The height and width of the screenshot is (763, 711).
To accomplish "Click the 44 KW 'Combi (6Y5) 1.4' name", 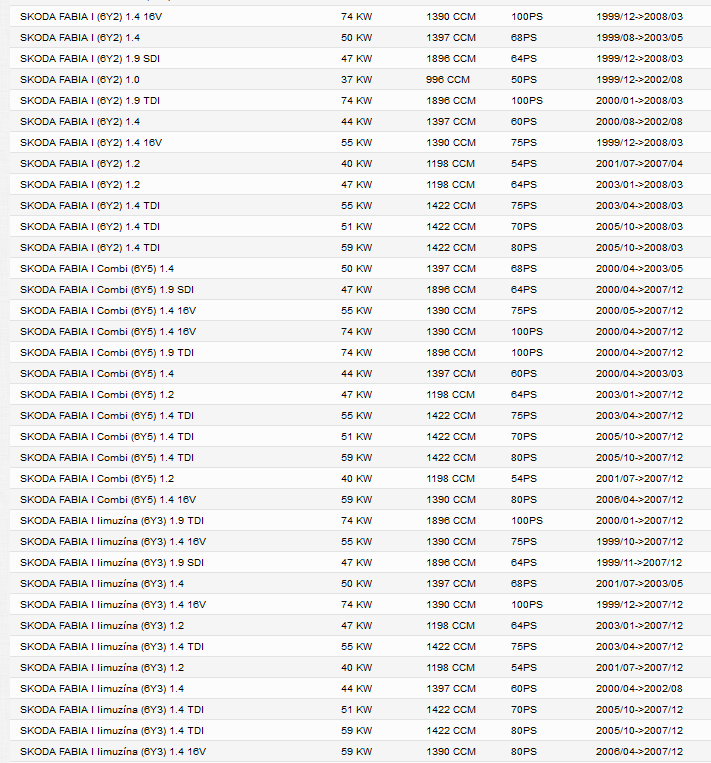I will tap(97, 374).
